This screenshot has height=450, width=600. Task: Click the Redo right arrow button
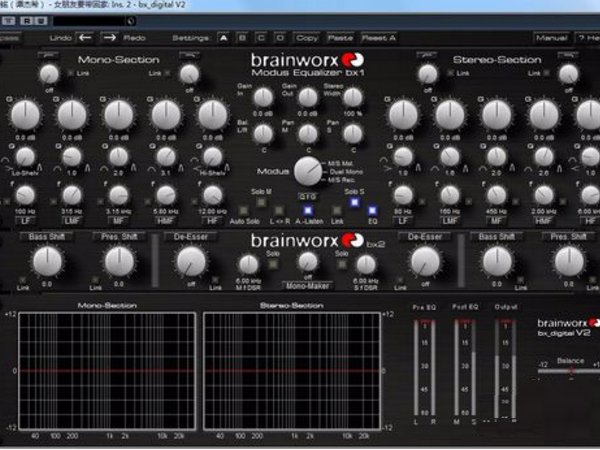click(109, 38)
